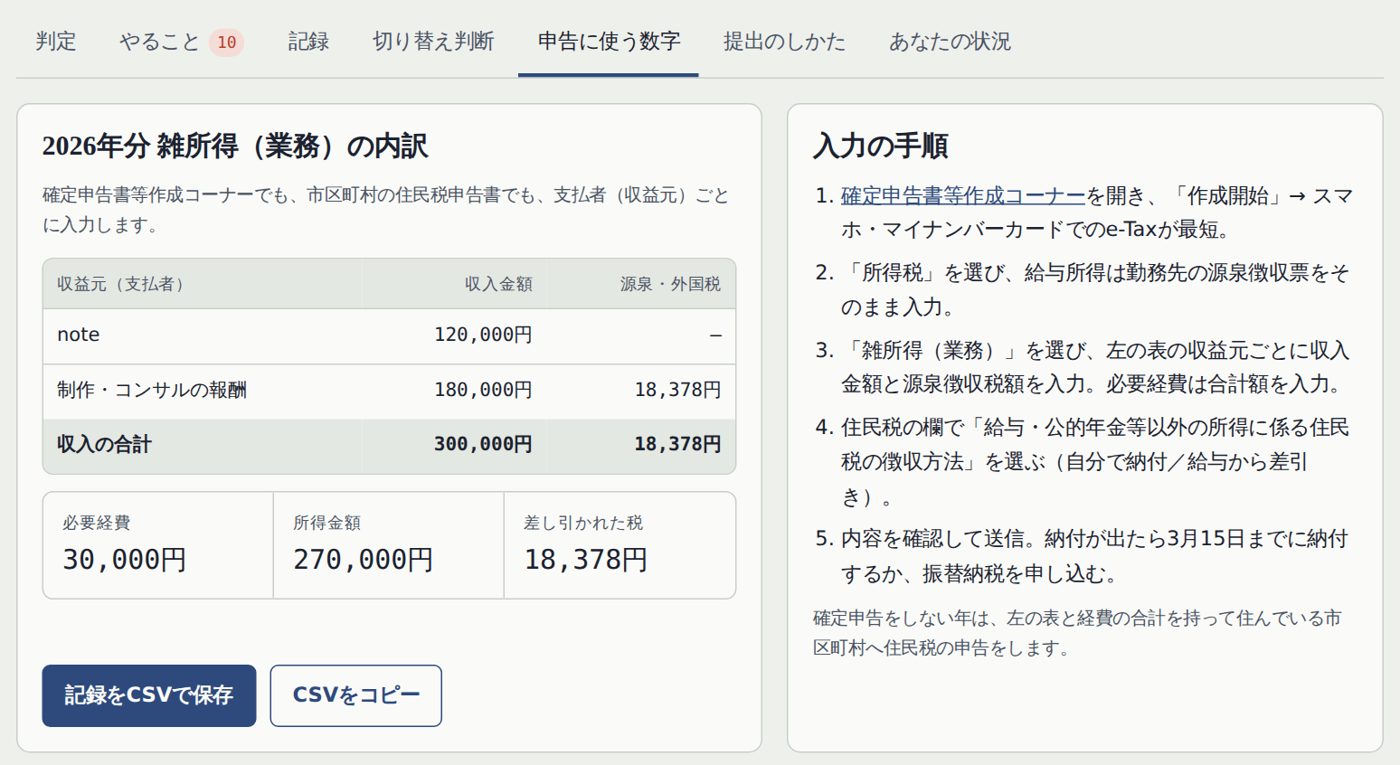Viewport: 1400px width, 765px height.
Task: Click the heading 2026年分 雑所得（業務）の内訳
Action: coord(235,147)
